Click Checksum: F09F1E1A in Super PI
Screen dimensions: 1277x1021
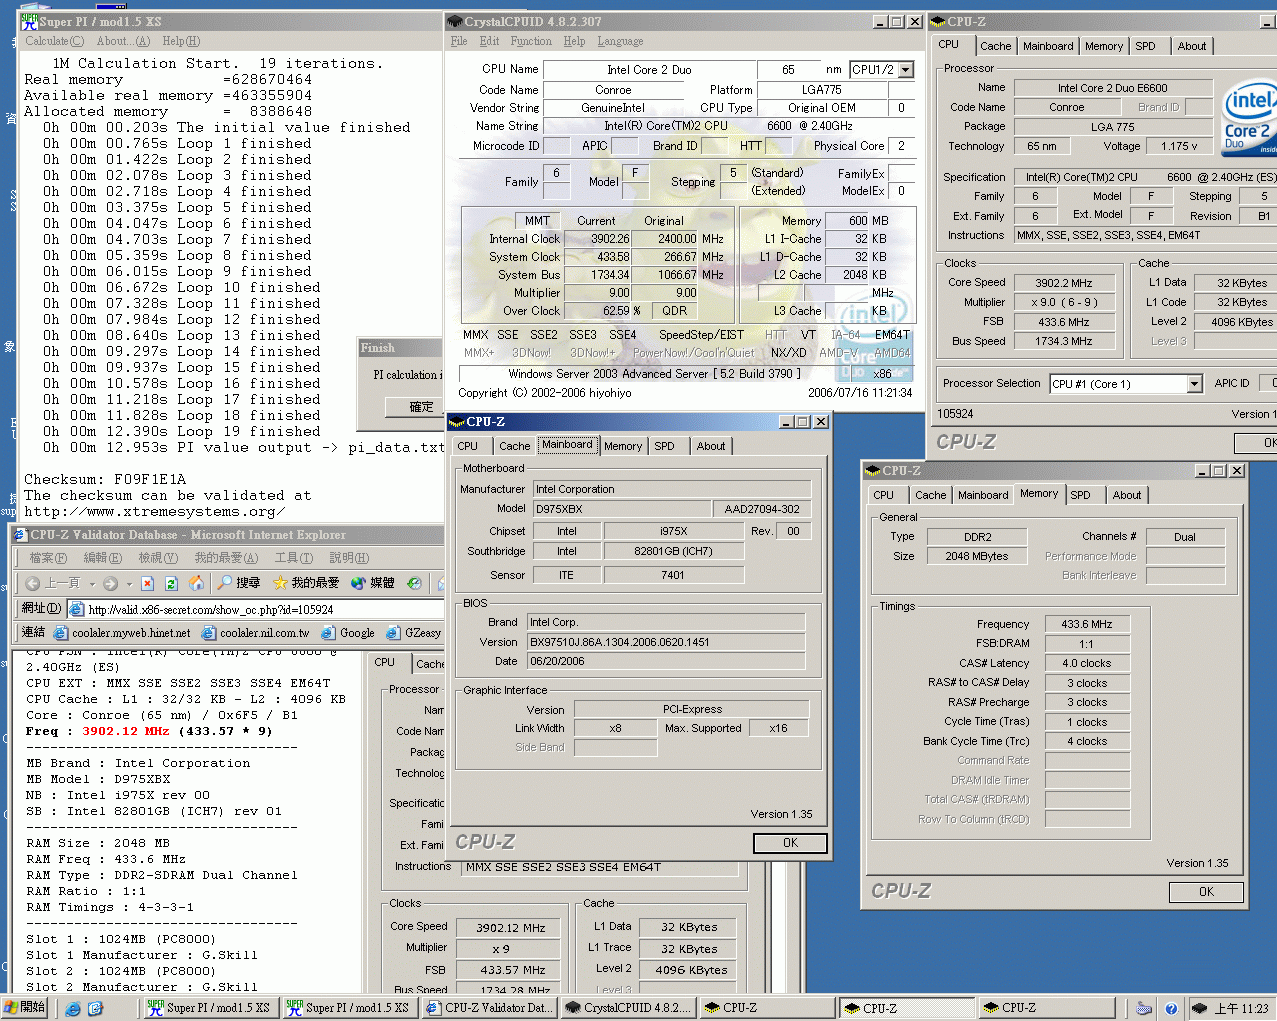tap(105, 479)
